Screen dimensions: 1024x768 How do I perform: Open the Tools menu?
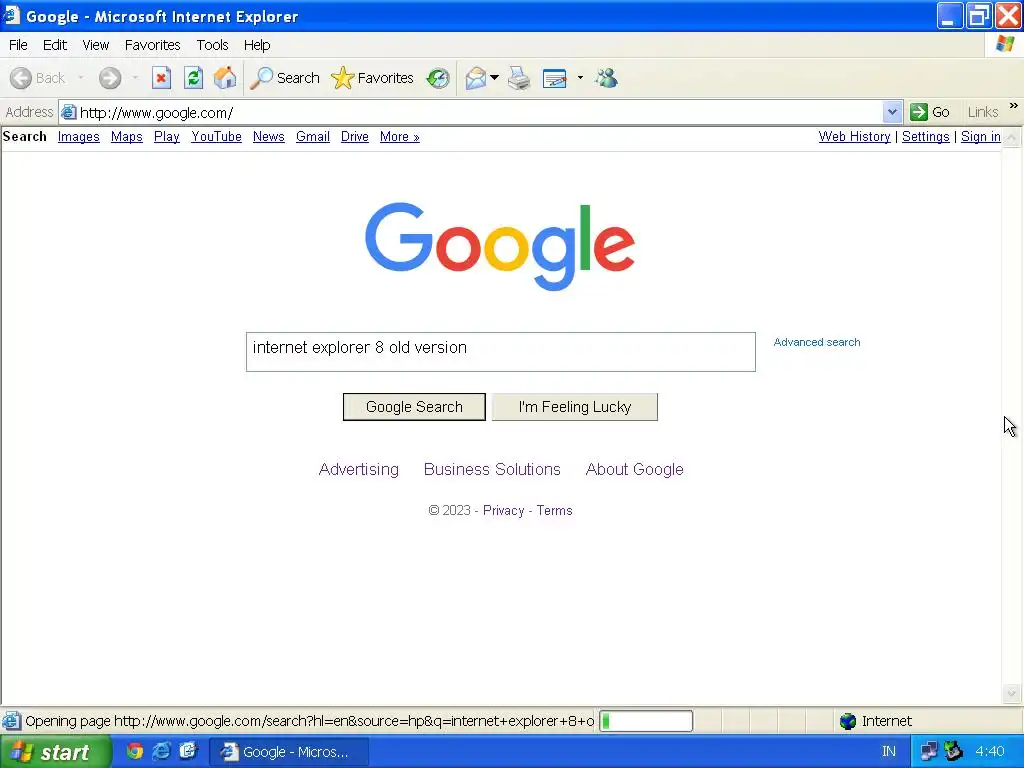click(x=212, y=45)
